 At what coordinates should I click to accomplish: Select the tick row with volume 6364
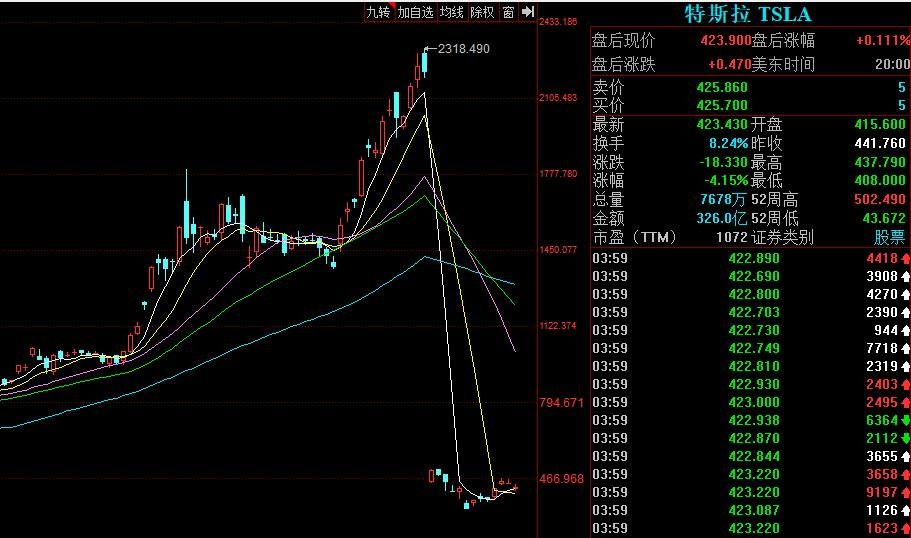[x=751, y=420]
